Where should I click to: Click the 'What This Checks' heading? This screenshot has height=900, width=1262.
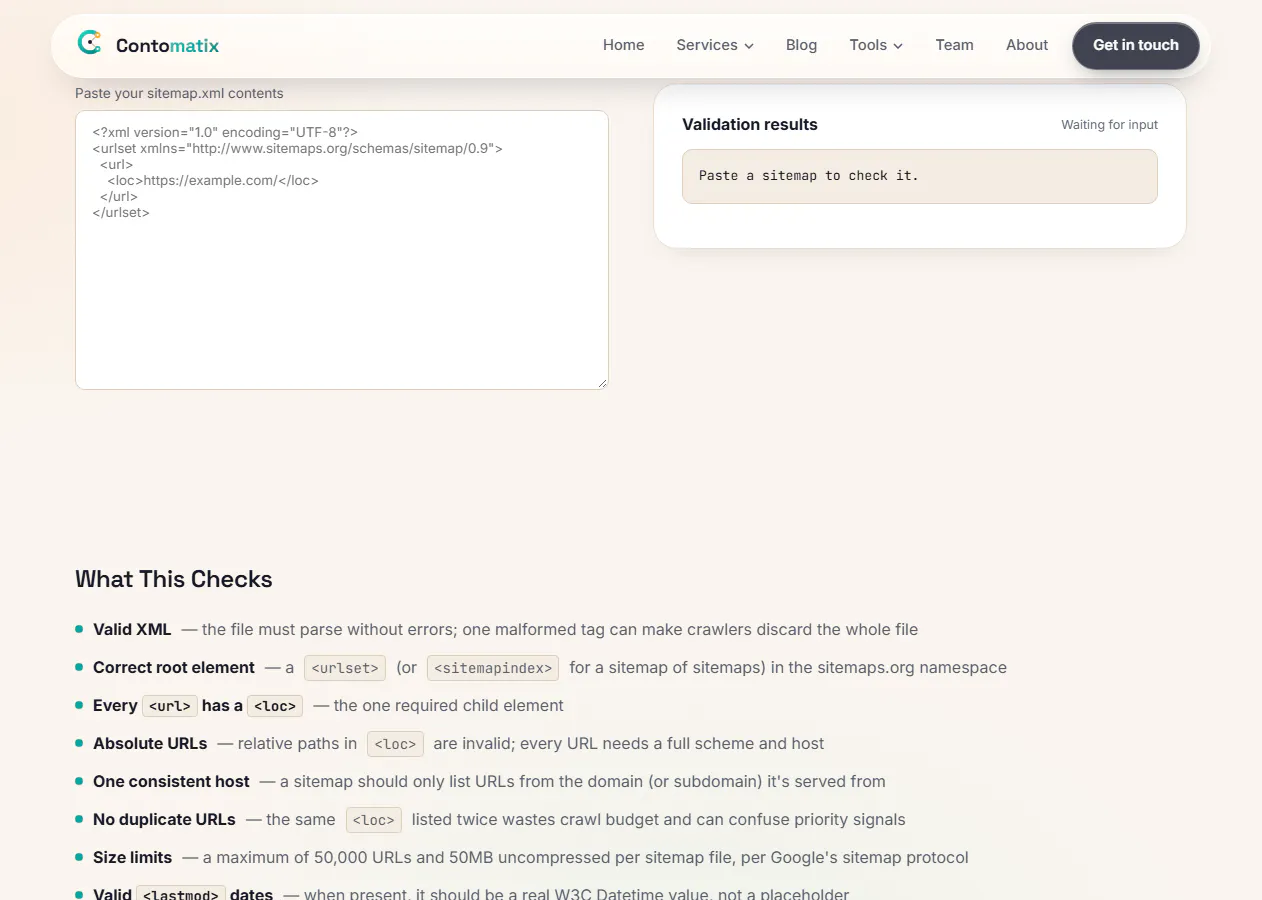coord(174,579)
